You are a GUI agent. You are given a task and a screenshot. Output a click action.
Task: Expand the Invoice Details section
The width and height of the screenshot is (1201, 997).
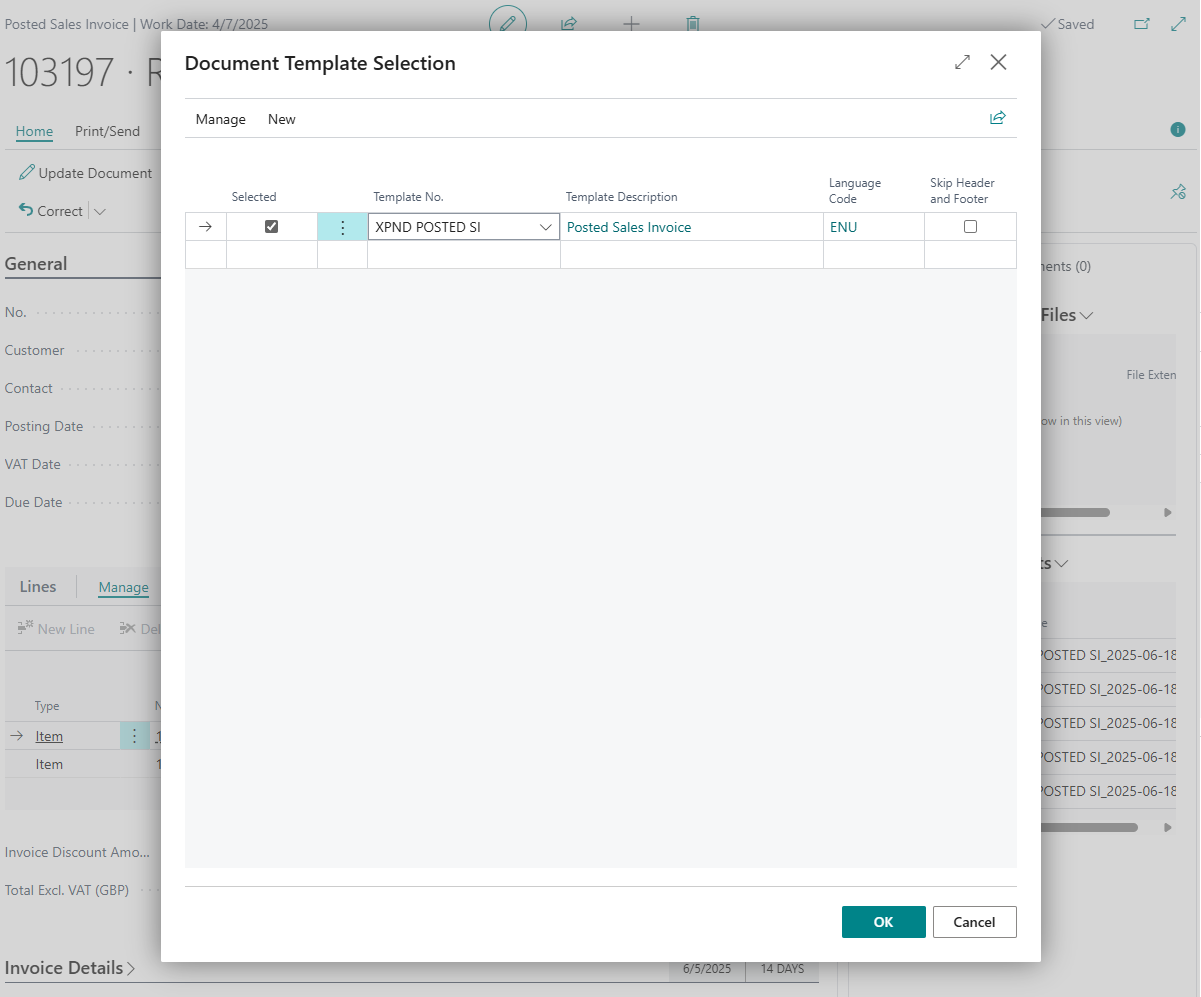point(70,968)
